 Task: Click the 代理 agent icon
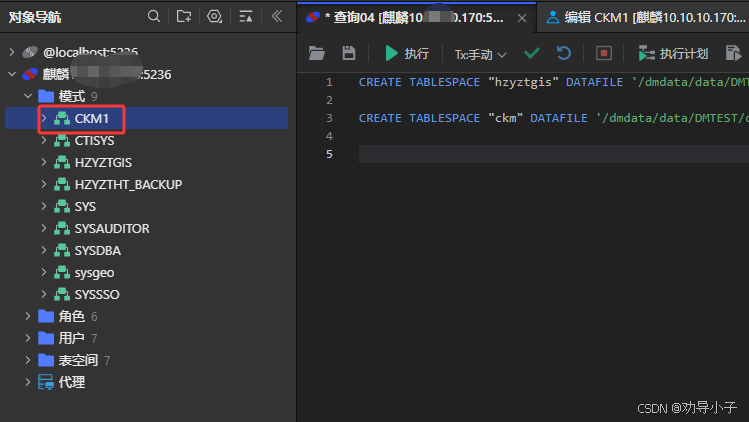[x=46, y=382]
